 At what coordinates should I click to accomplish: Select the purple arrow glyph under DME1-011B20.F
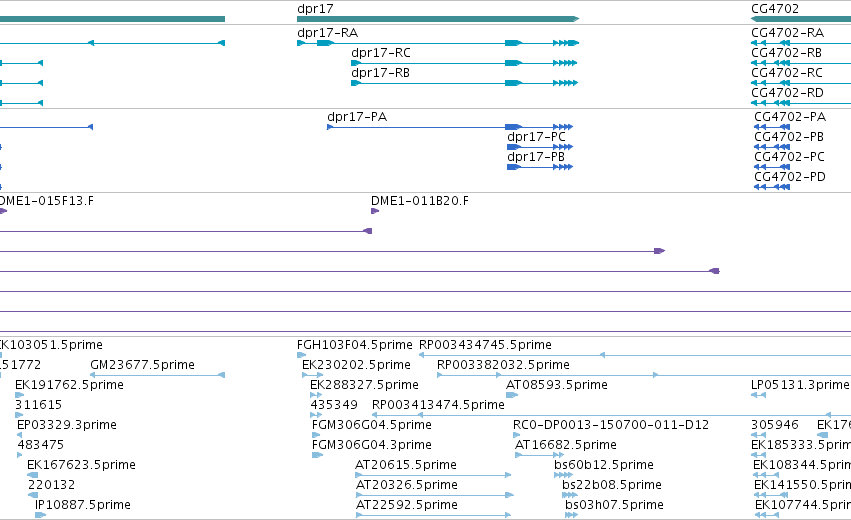[x=375, y=211]
